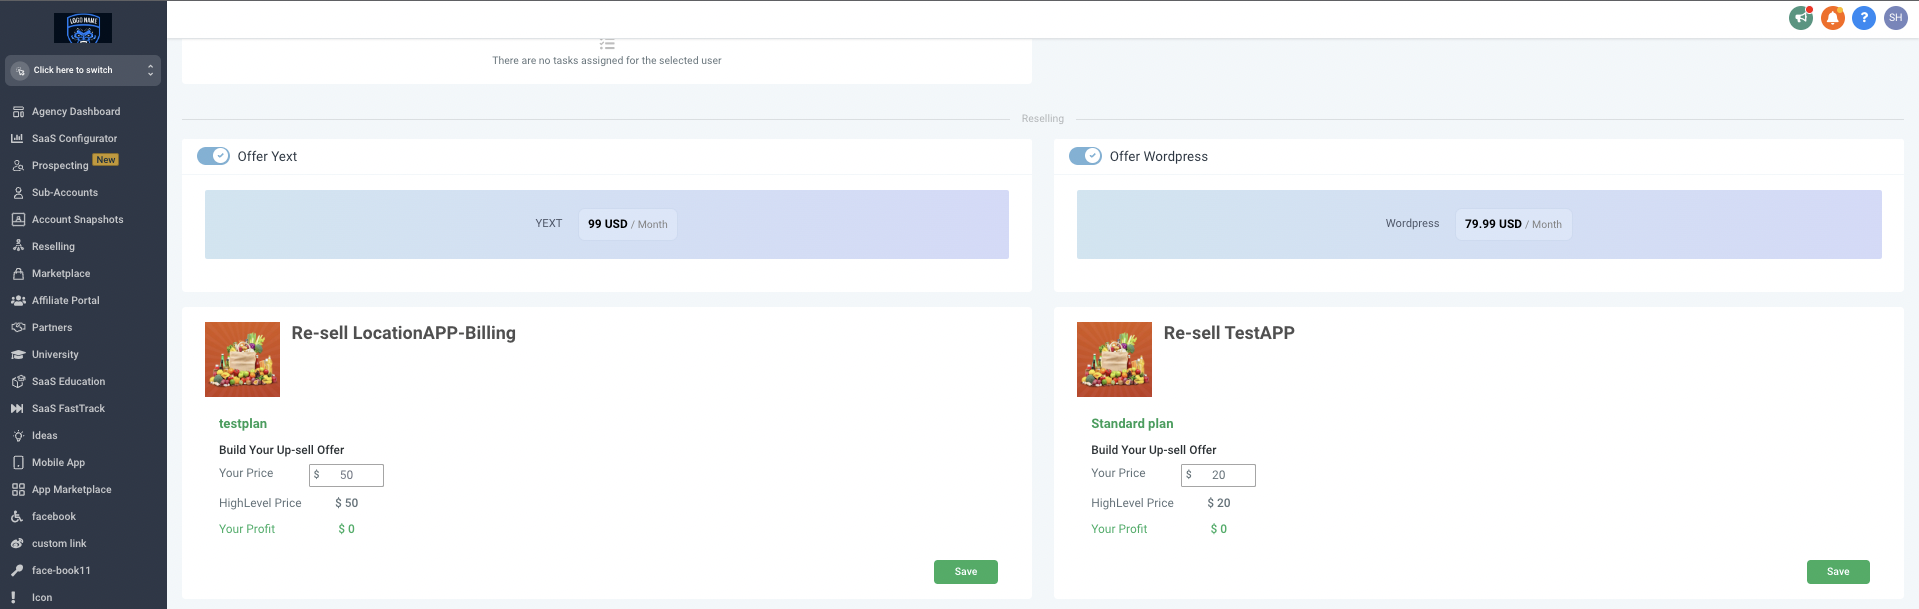Viewport: 1919px width, 609px height.
Task: Save the TestAPP up-sell offer
Action: [1837, 572]
